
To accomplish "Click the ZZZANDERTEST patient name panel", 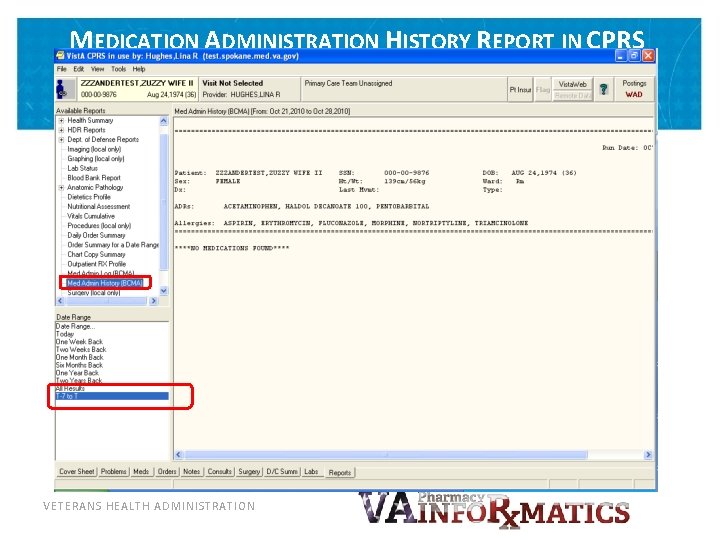I will (x=137, y=89).
